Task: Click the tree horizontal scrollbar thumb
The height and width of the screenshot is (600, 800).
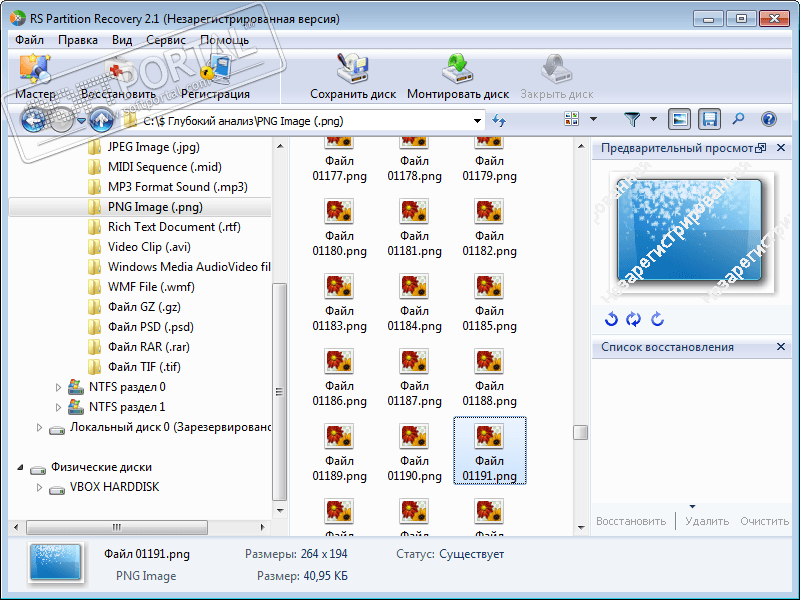Action: point(117,527)
